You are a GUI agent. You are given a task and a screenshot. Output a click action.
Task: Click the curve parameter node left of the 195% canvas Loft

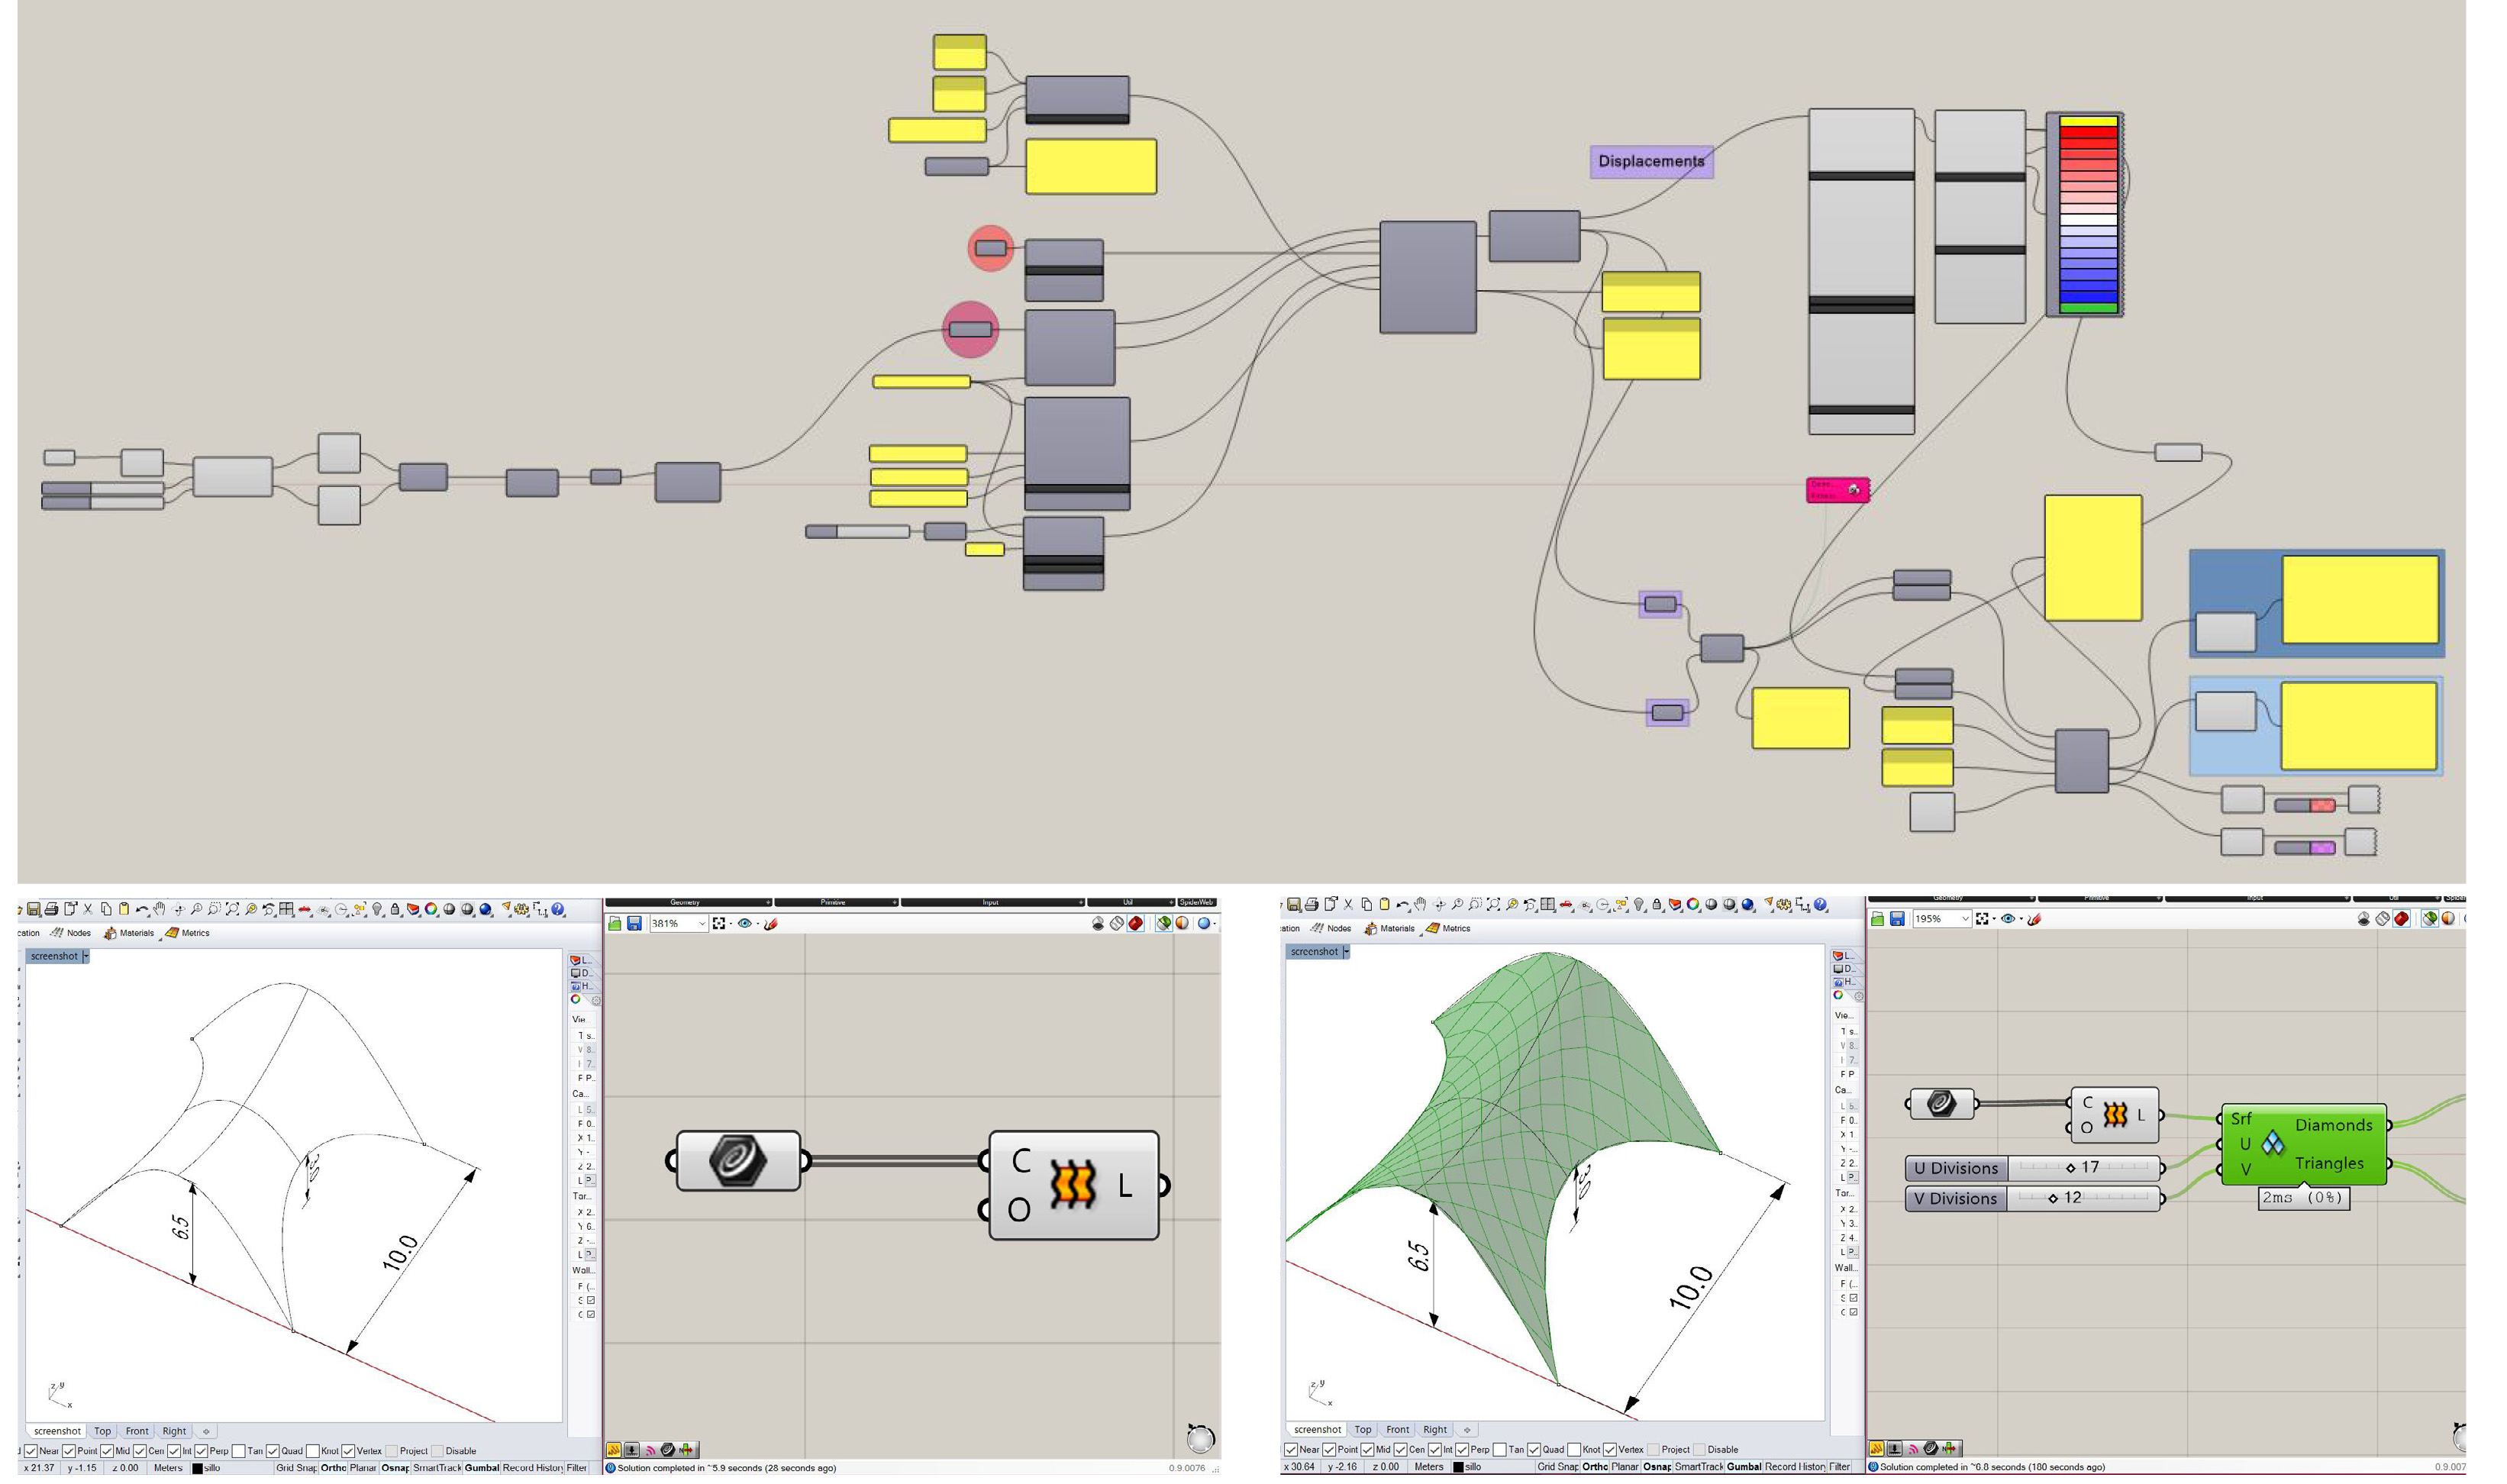pyautogui.click(x=1941, y=1104)
